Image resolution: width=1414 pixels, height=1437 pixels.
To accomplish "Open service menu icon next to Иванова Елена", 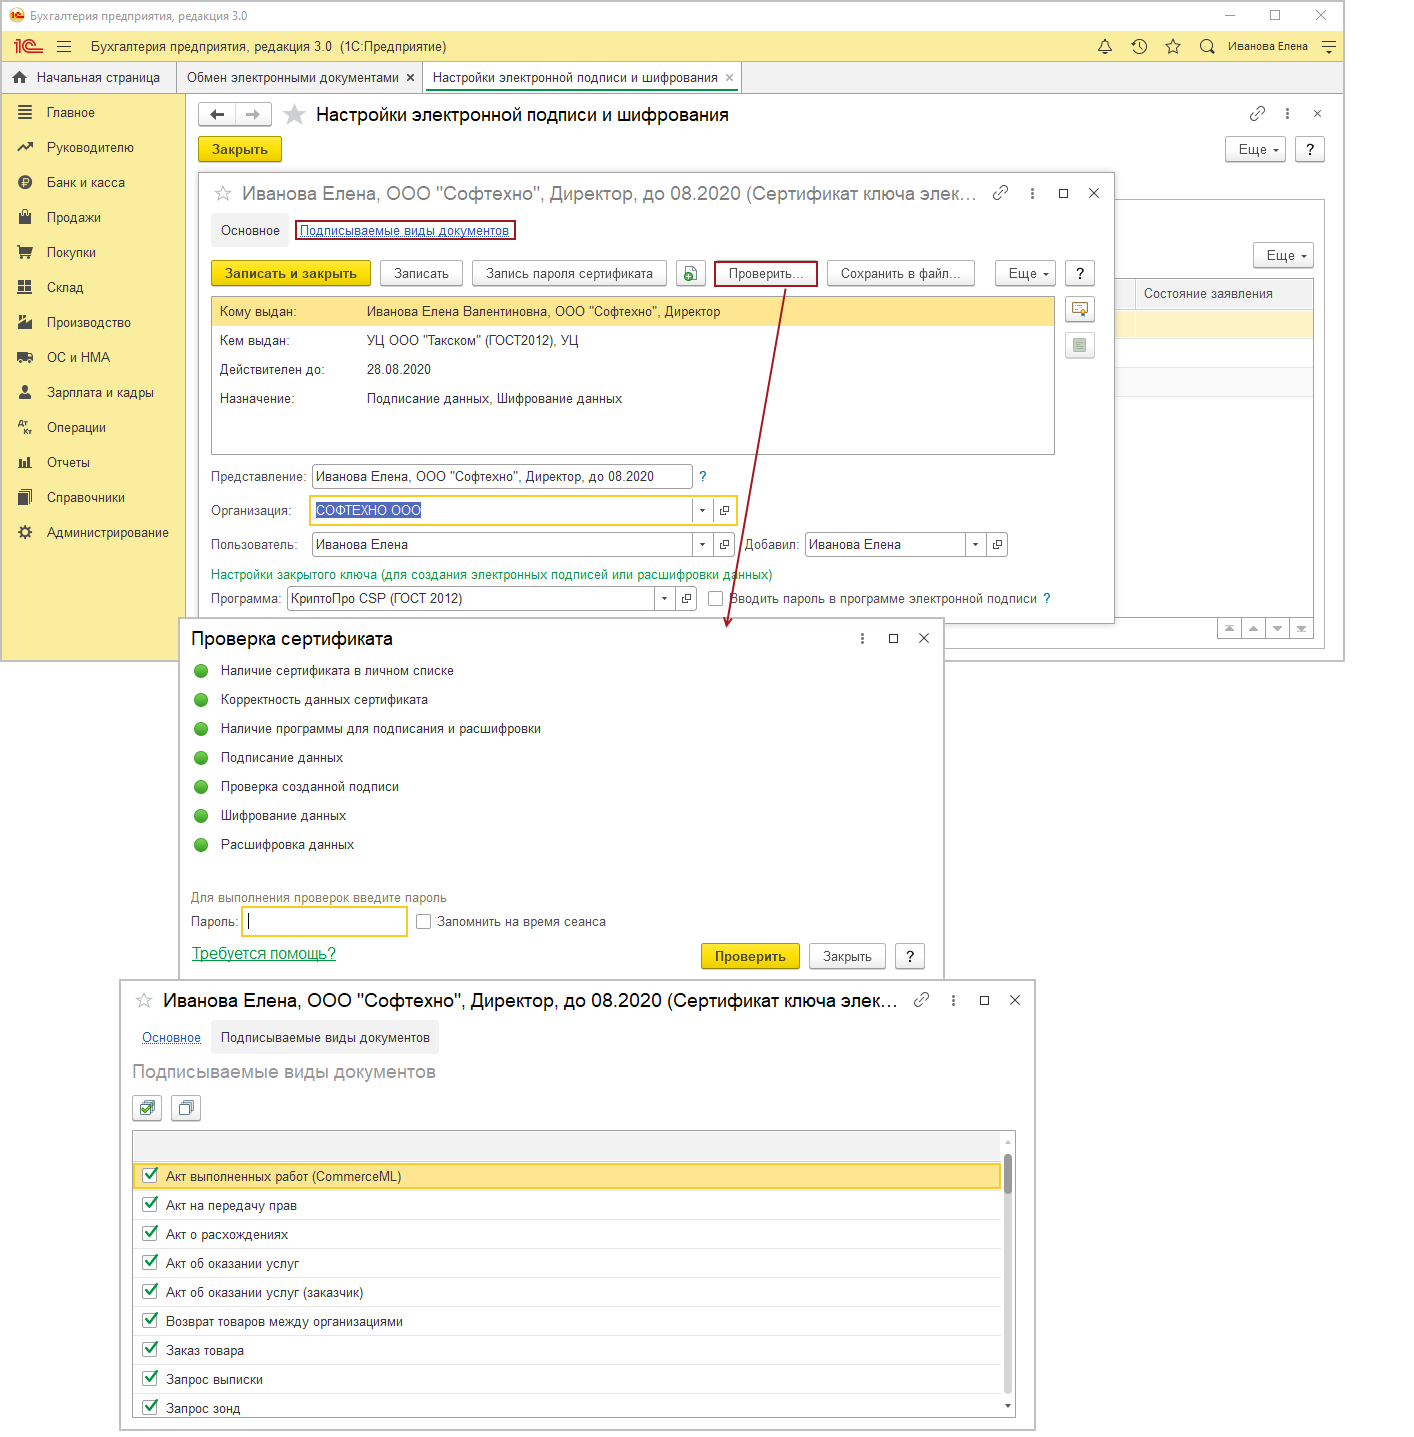I will click(x=1329, y=47).
